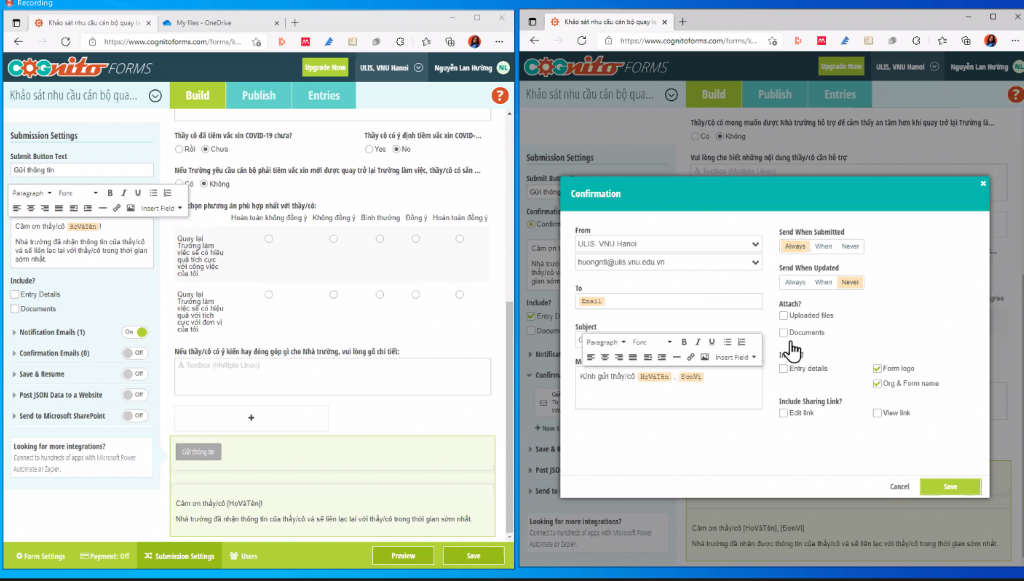Insert hyperlink in the Confirmation dialog editor
The width and height of the screenshot is (1024, 581).
tap(690, 357)
